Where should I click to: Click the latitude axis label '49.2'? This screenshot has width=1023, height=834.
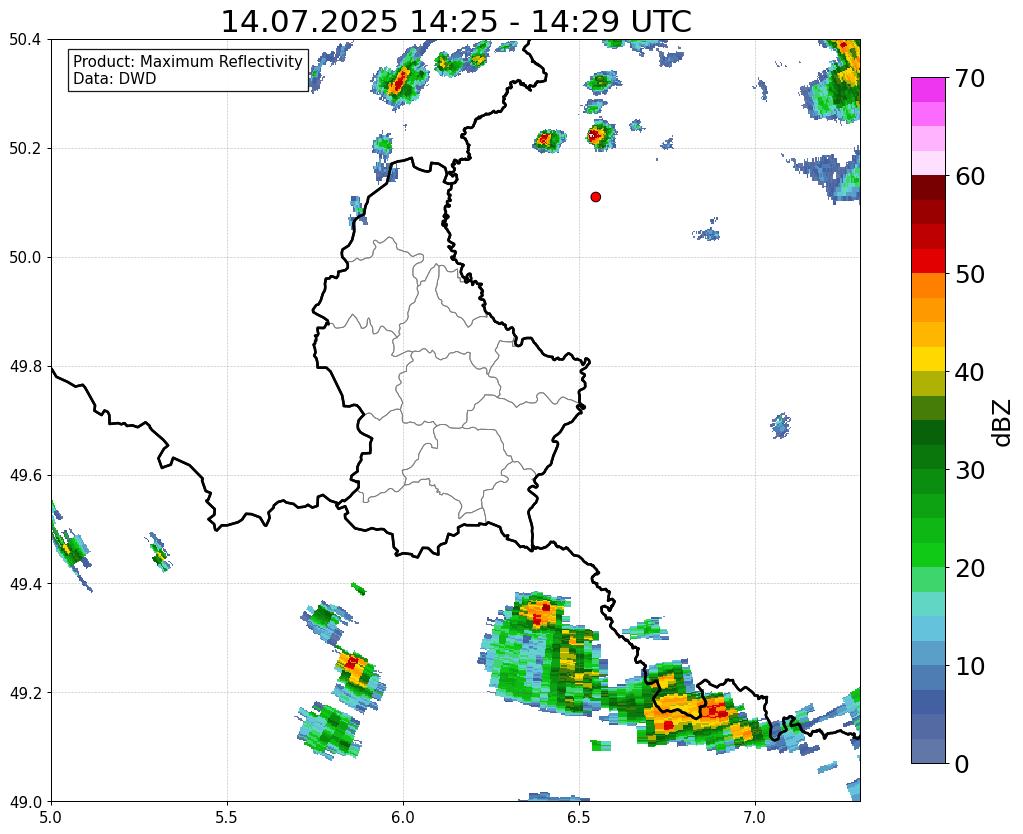(x=25, y=693)
